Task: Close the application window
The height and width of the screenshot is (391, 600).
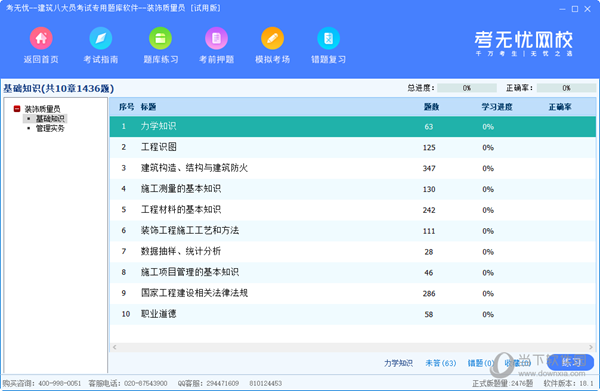Action: [588, 9]
